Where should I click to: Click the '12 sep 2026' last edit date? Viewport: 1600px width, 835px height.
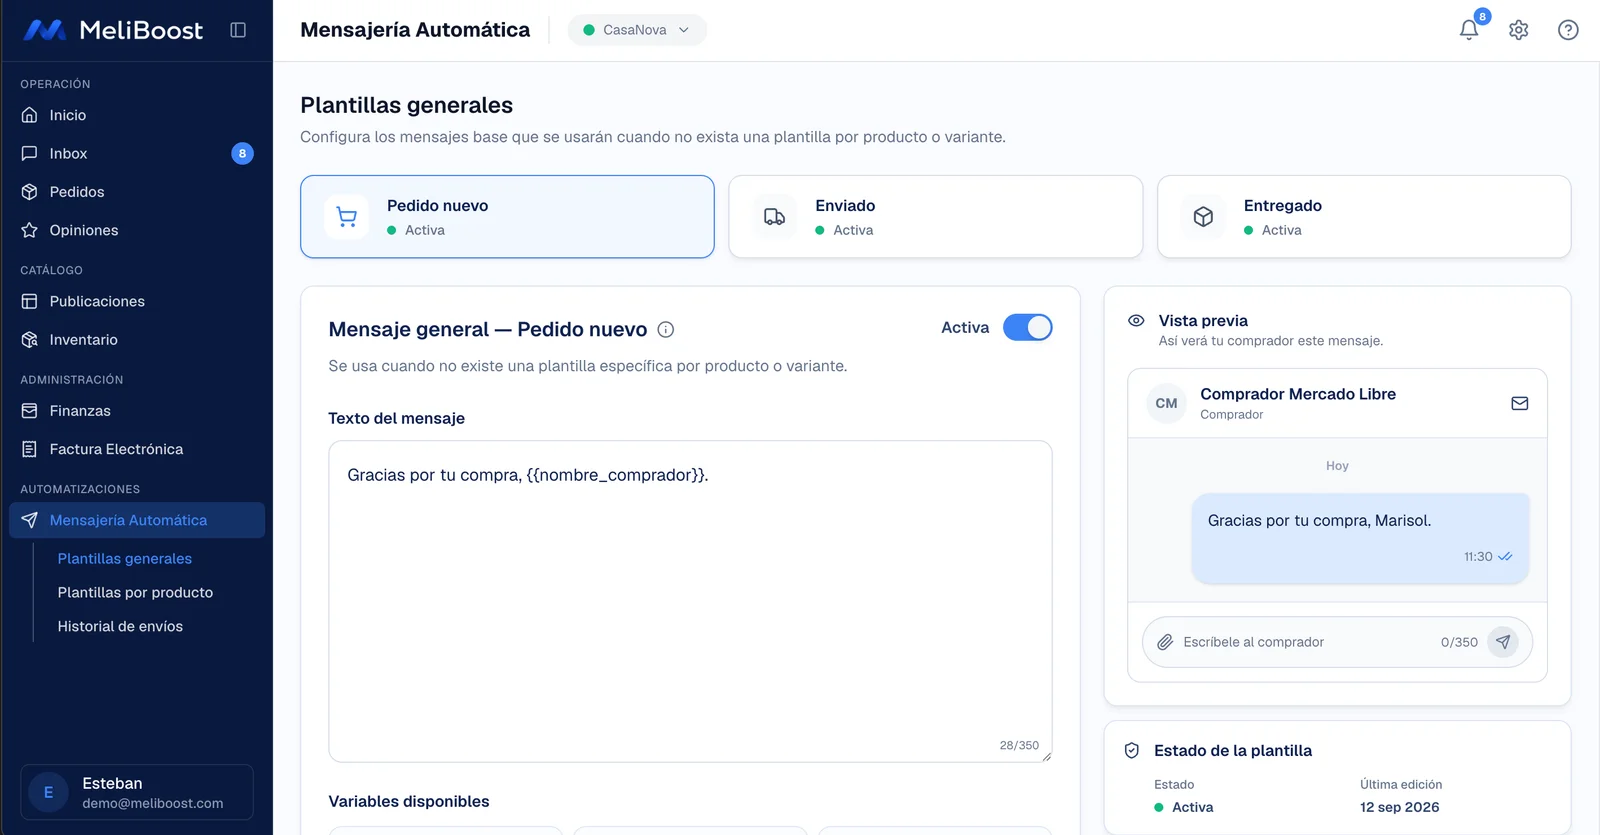click(x=1400, y=808)
